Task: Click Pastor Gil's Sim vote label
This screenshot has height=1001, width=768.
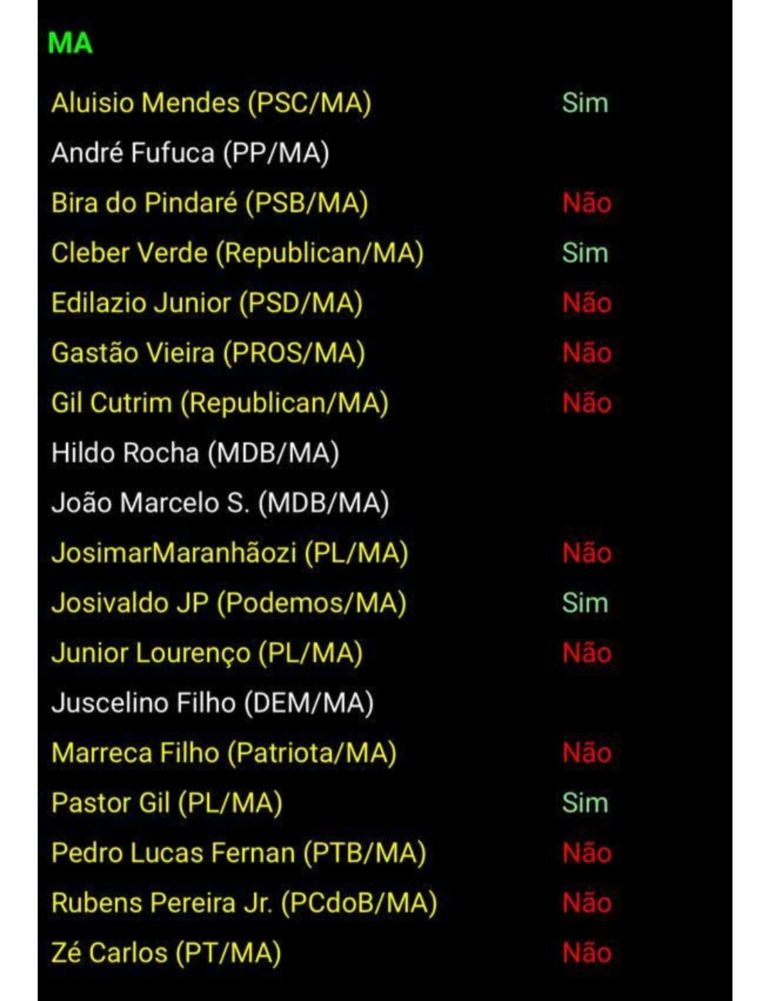Action: click(585, 803)
